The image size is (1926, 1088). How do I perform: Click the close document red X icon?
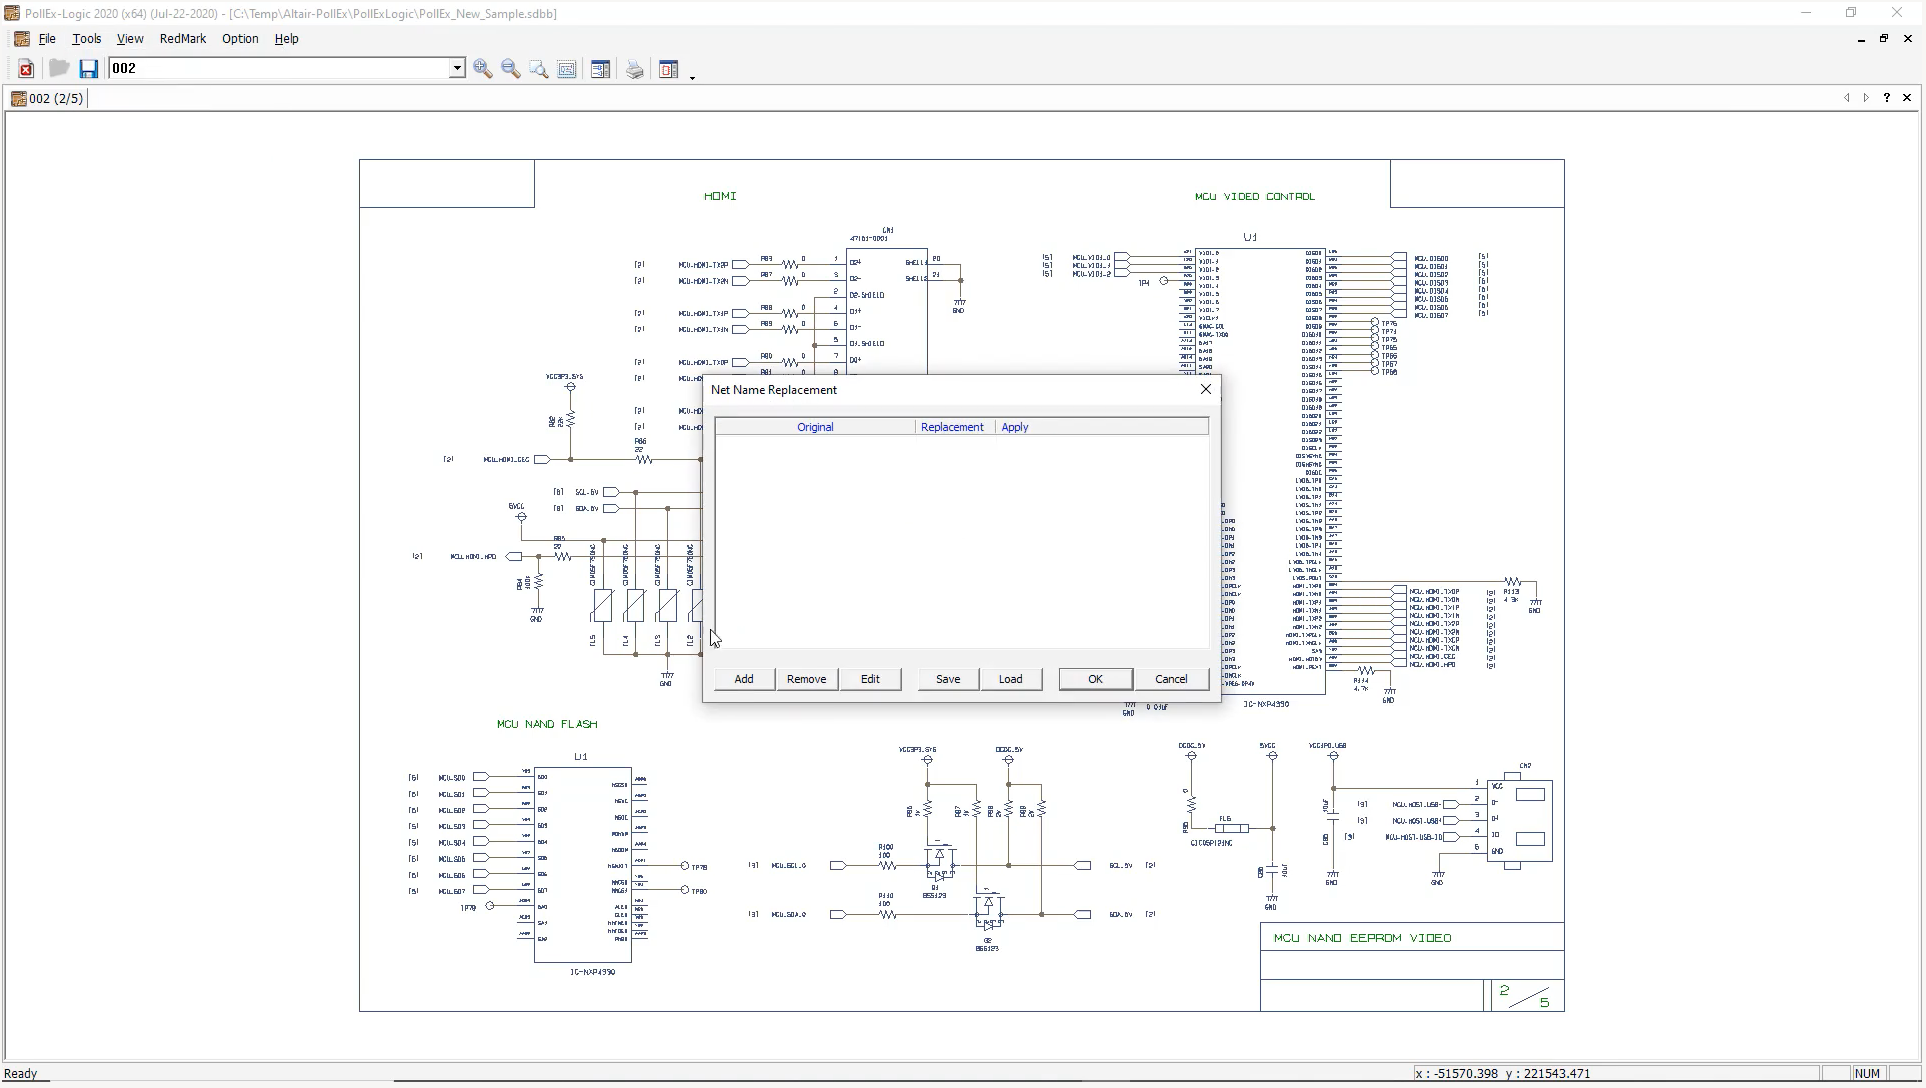click(26, 69)
